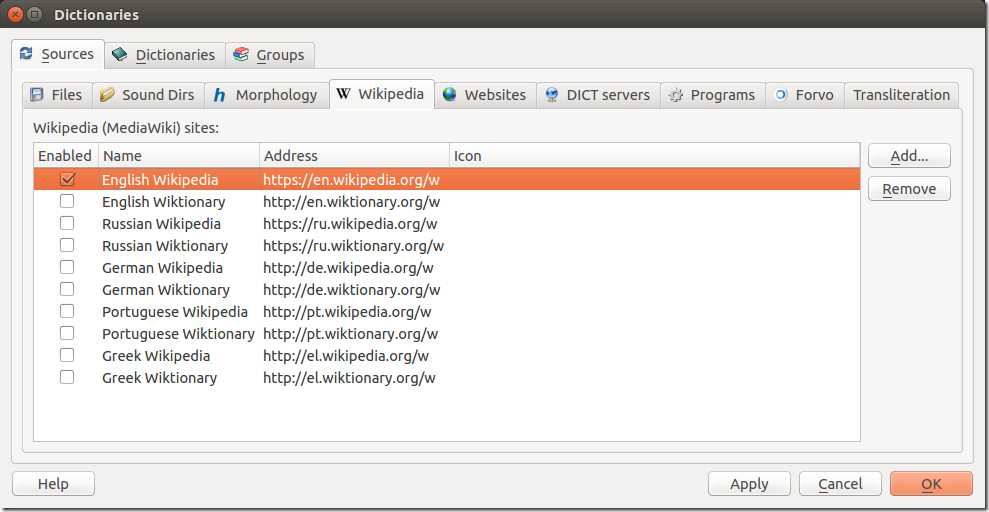Select the Russian Wikipedia name cell
The width and height of the screenshot is (989, 512).
[178, 224]
